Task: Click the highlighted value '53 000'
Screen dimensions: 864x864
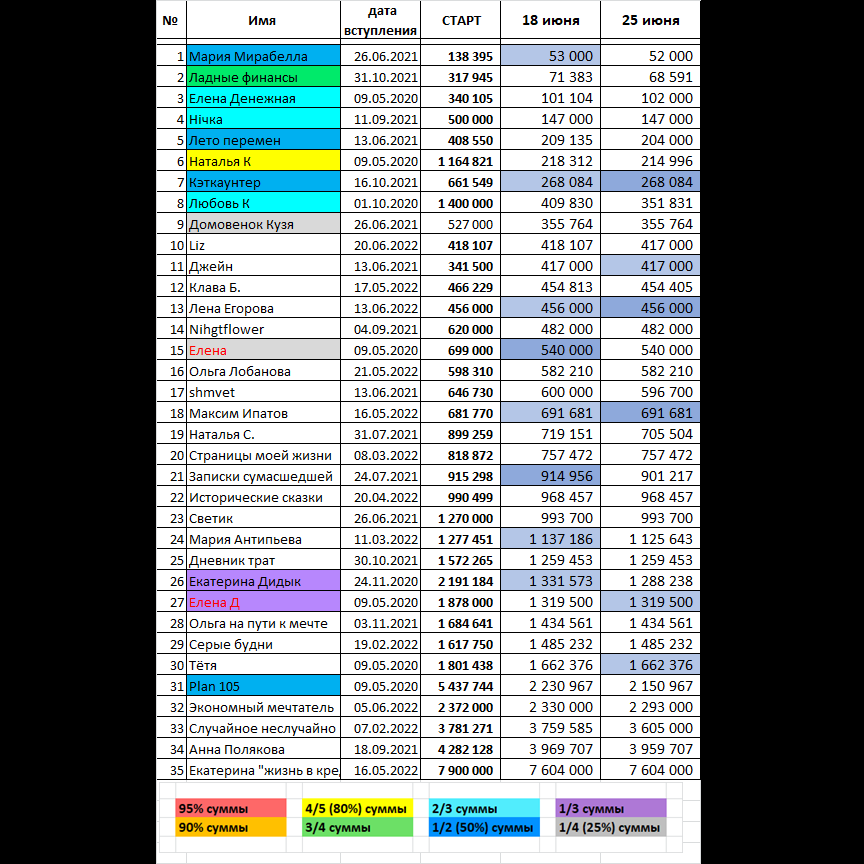Action: (x=550, y=56)
